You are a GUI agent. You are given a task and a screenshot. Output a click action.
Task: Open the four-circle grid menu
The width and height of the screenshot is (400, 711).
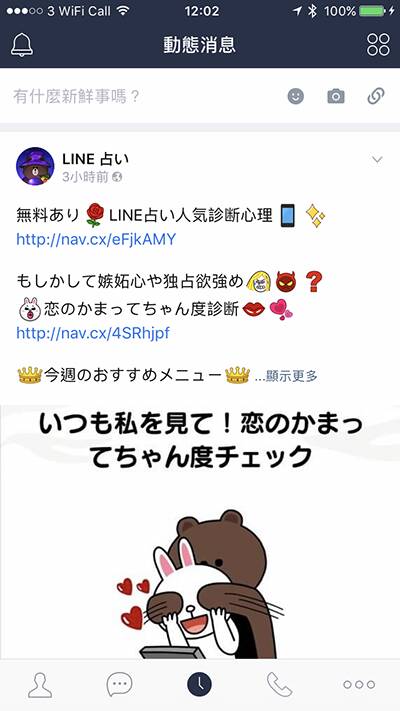click(x=378, y=44)
